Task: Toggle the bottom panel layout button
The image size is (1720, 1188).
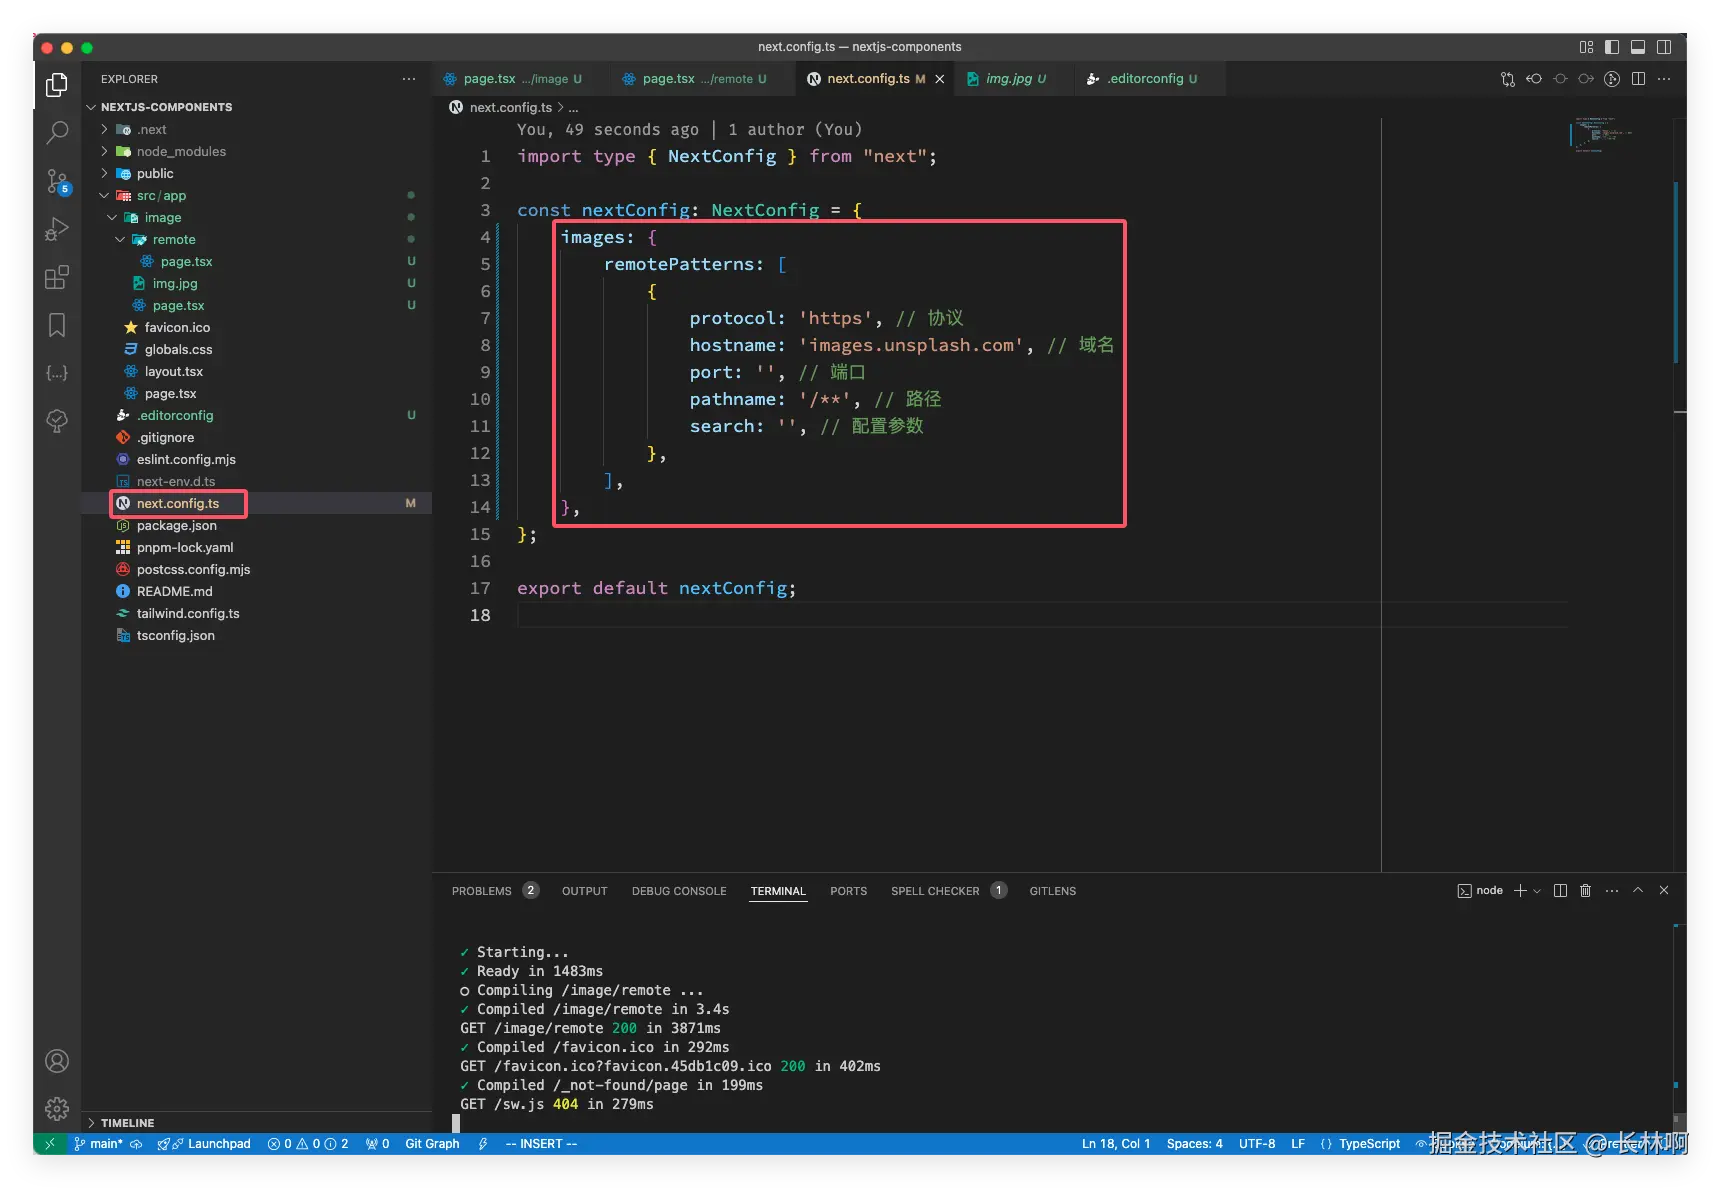Action: (x=1638, y=47)
